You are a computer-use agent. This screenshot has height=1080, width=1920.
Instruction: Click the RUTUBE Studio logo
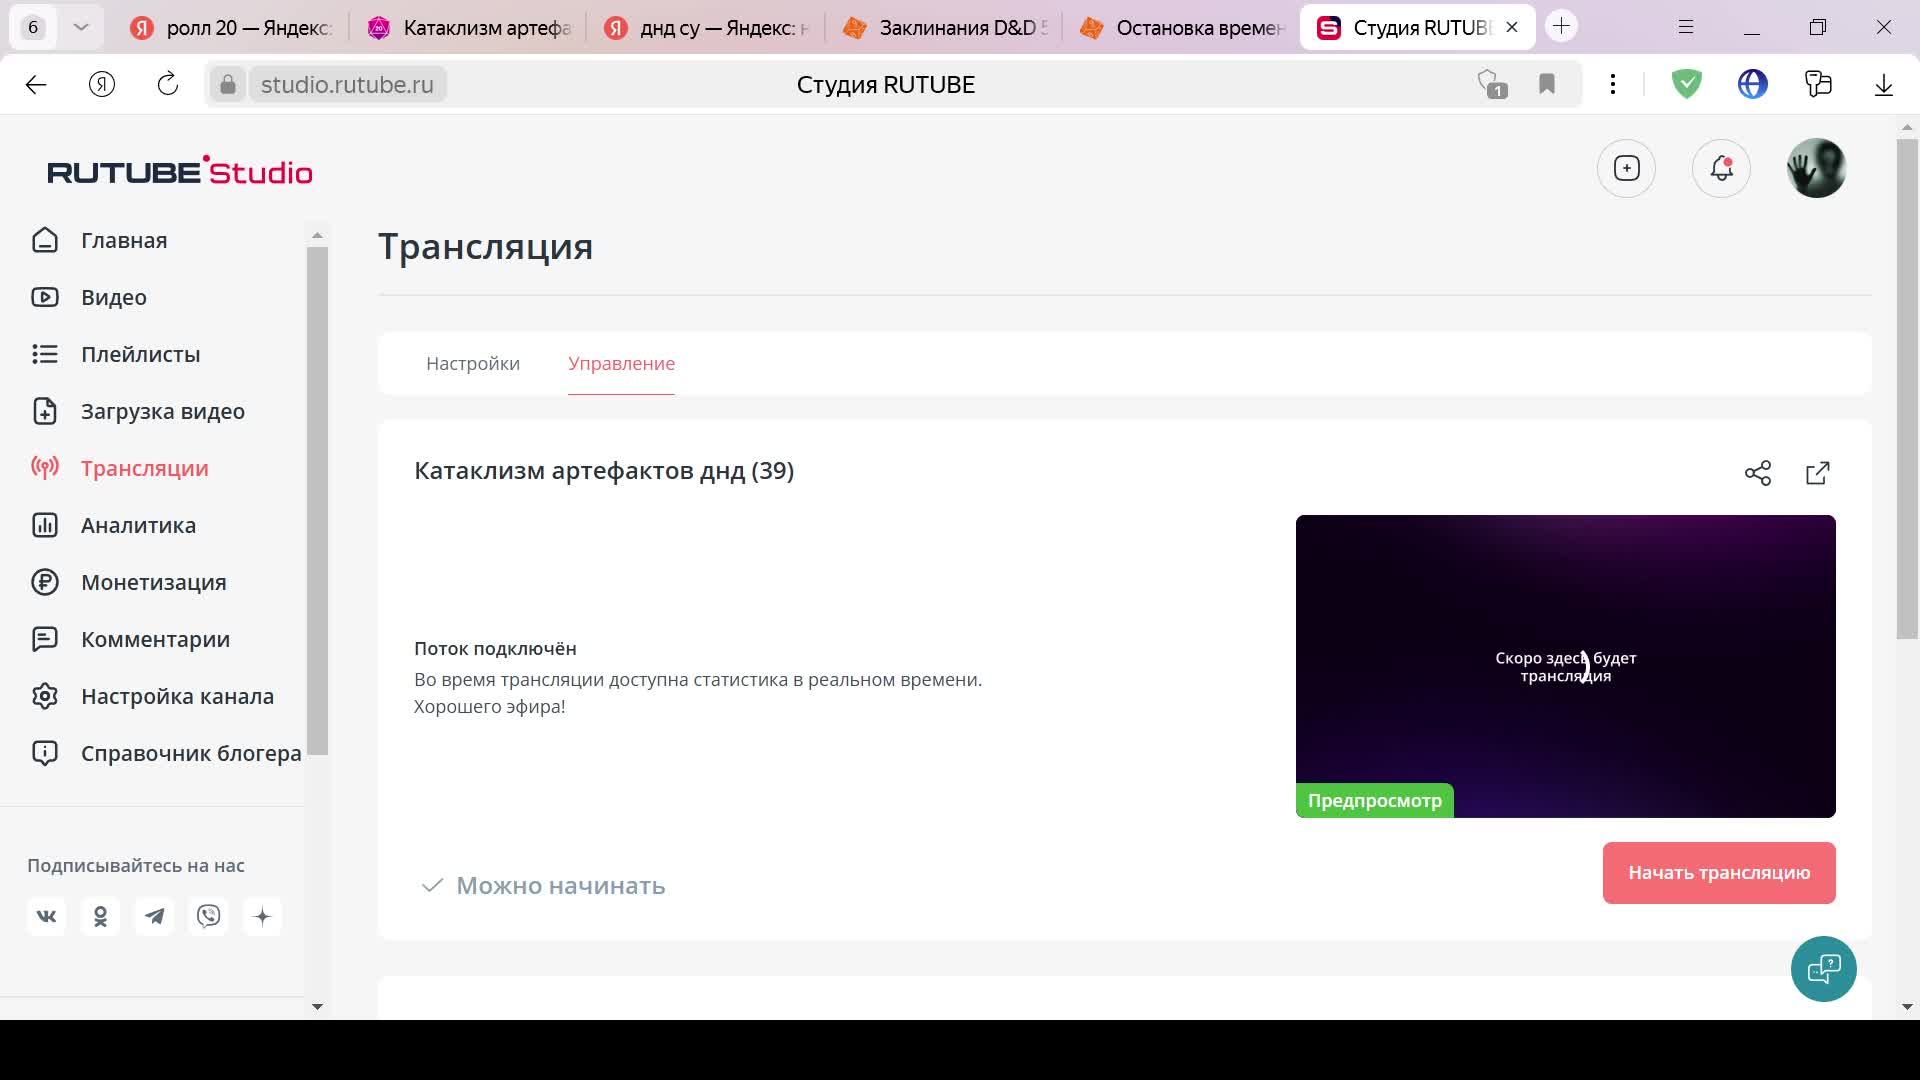click(180, 171)
